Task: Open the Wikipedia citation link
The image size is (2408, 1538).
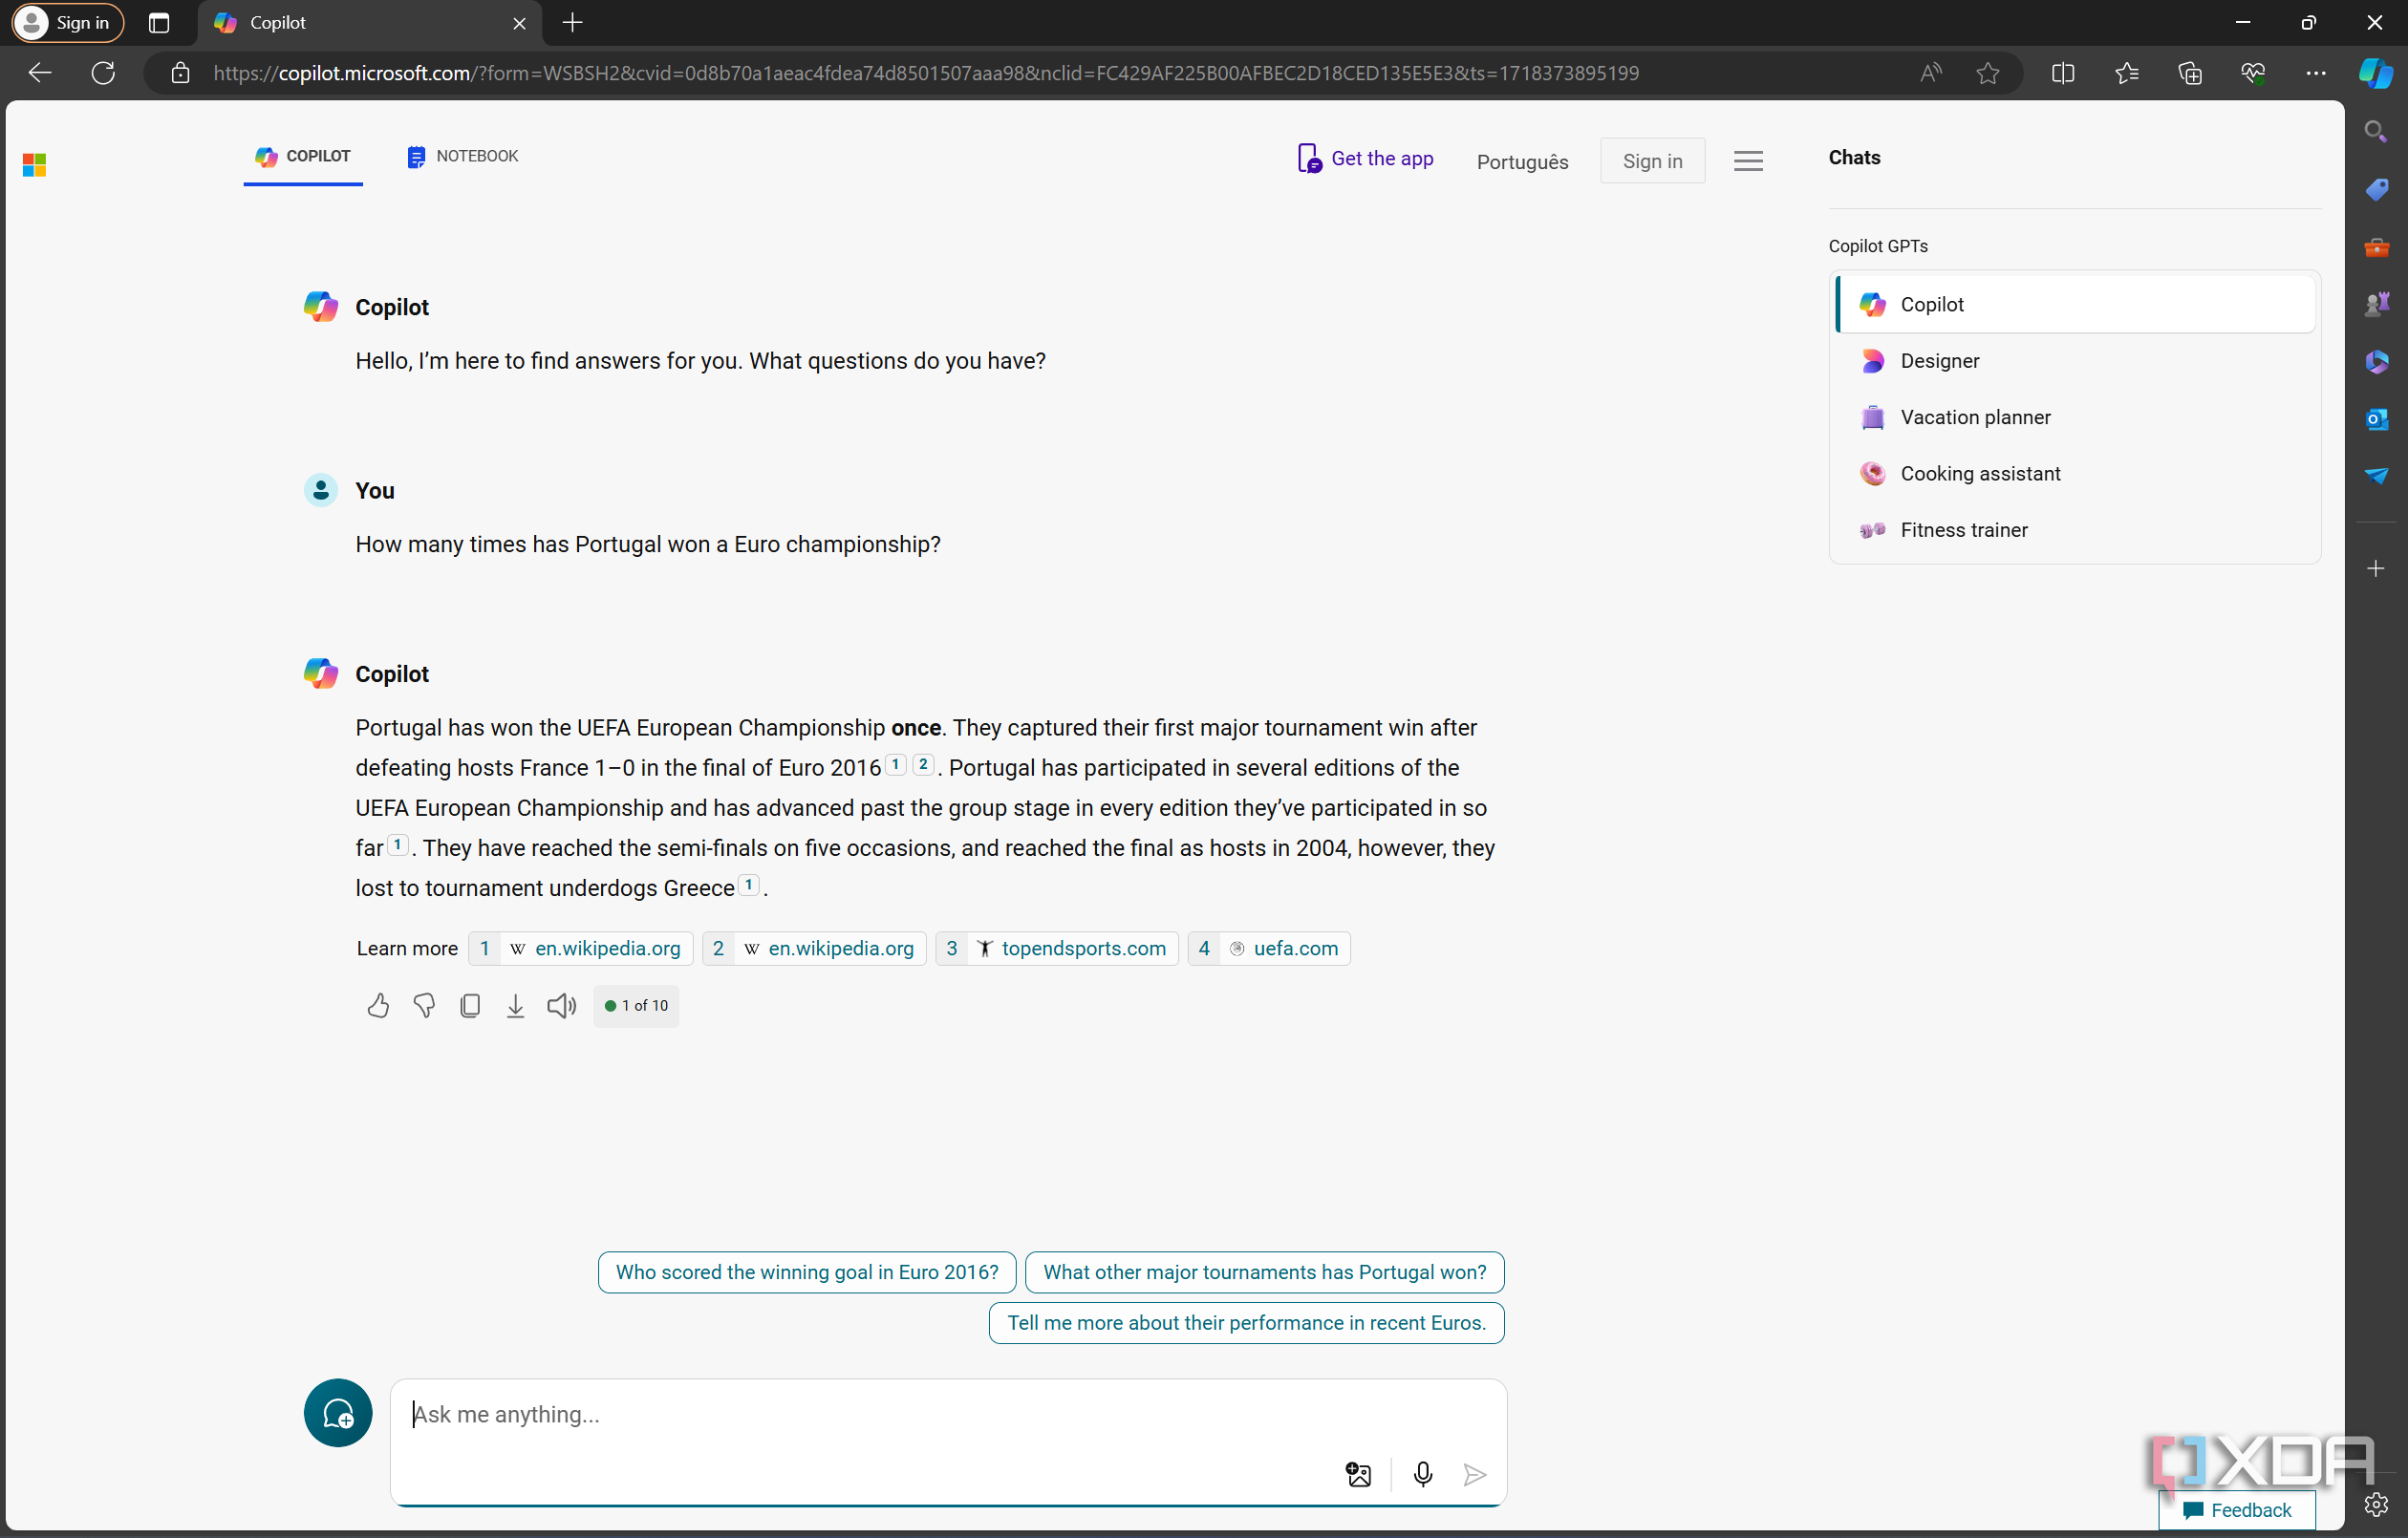Action: (x=580, y=948)
